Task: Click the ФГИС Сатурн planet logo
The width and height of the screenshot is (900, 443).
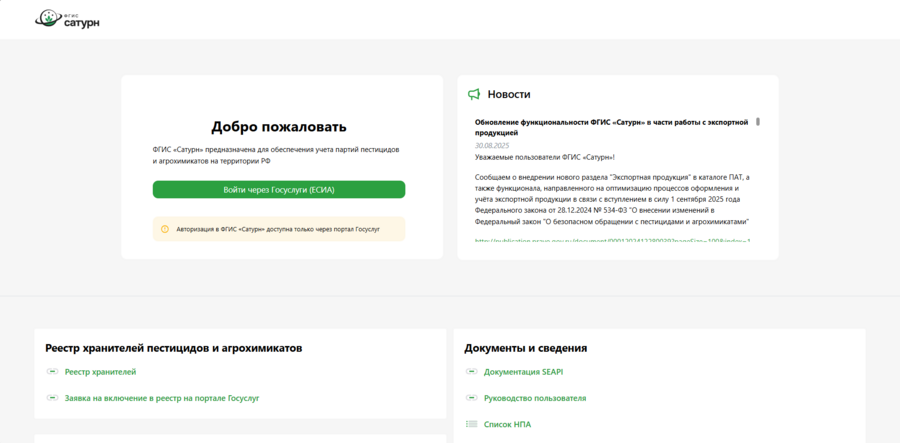Action: tap(47, 18)
